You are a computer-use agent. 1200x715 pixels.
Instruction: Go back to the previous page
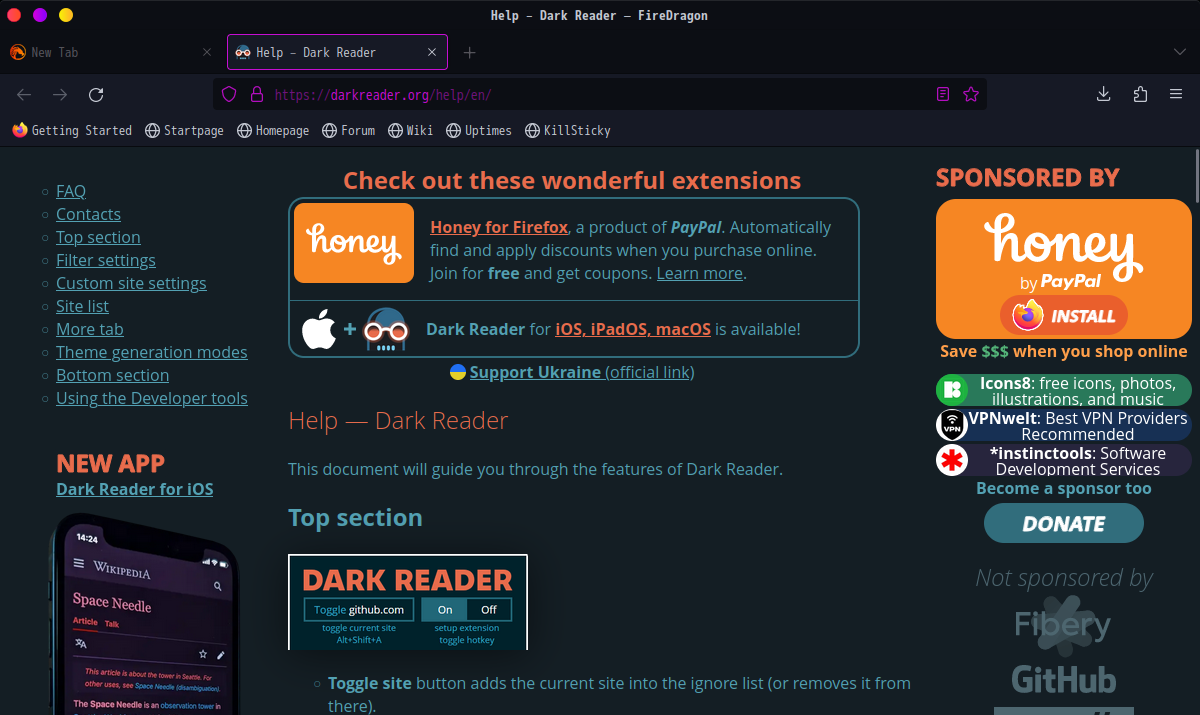pos(24,94)
